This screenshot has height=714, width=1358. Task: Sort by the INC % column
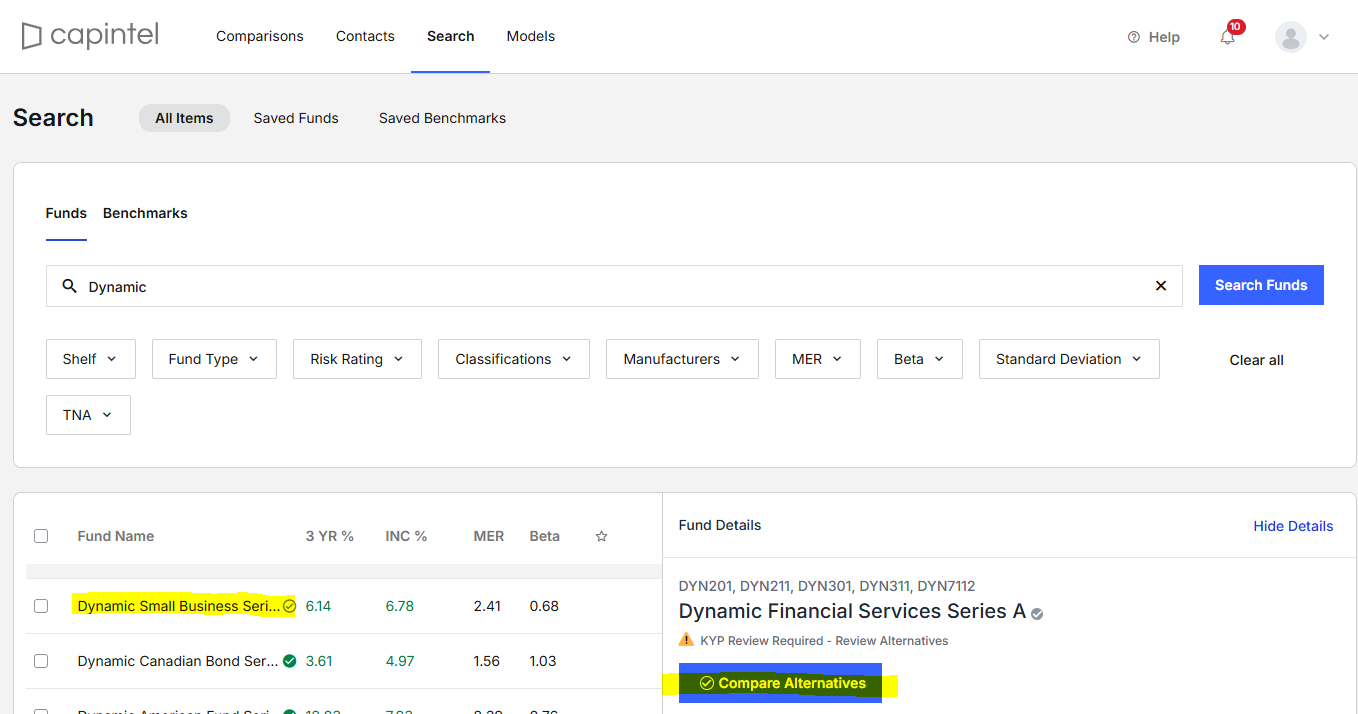point(406,536)
